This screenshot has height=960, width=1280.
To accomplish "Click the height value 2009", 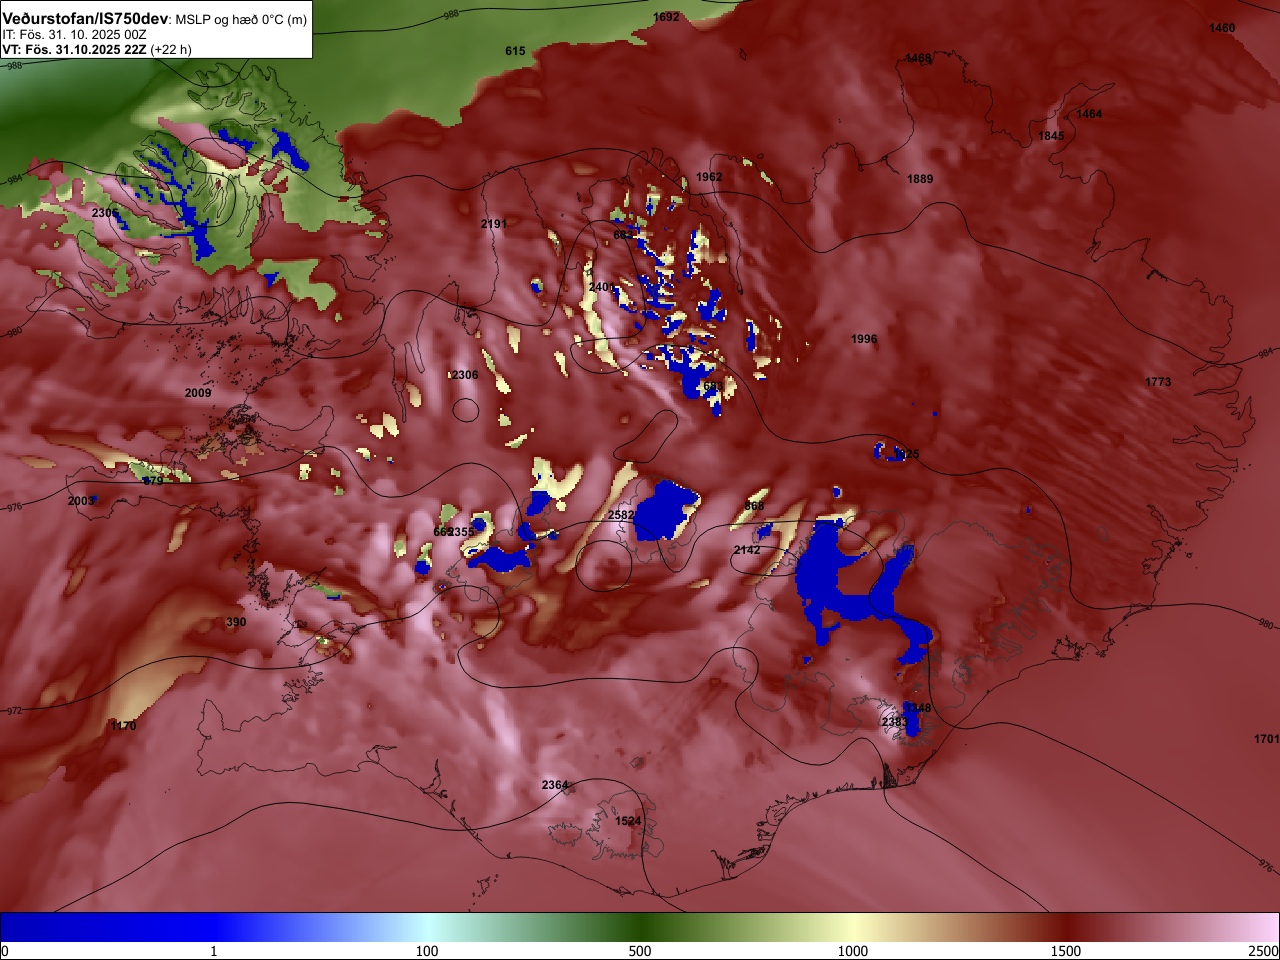I will (x=198, y=393).
